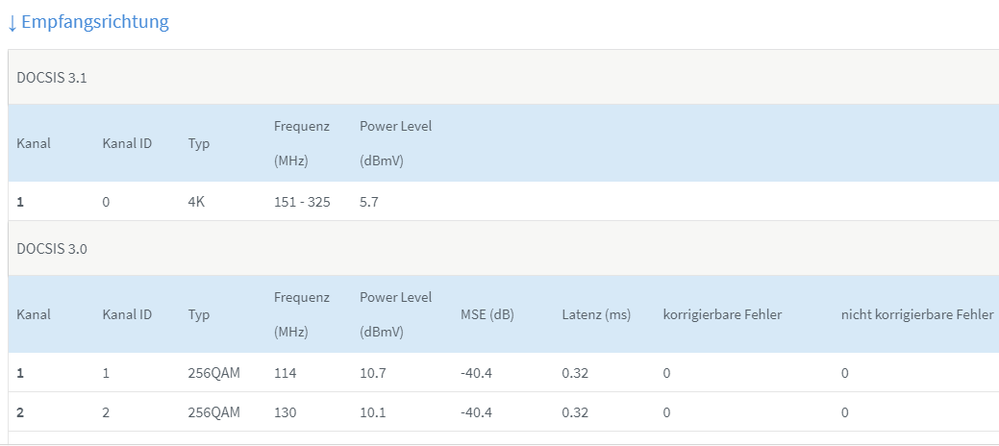Viewport: 999px width, 446px height.
Task: Select the 10.1 power level cell
Action: pos(372,412)
